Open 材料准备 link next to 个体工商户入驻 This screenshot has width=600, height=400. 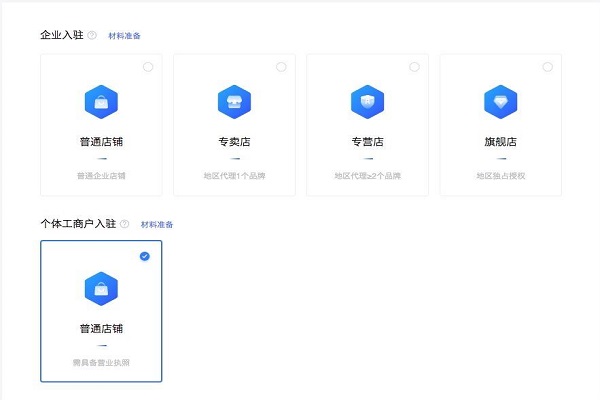[x=157, y=224]
